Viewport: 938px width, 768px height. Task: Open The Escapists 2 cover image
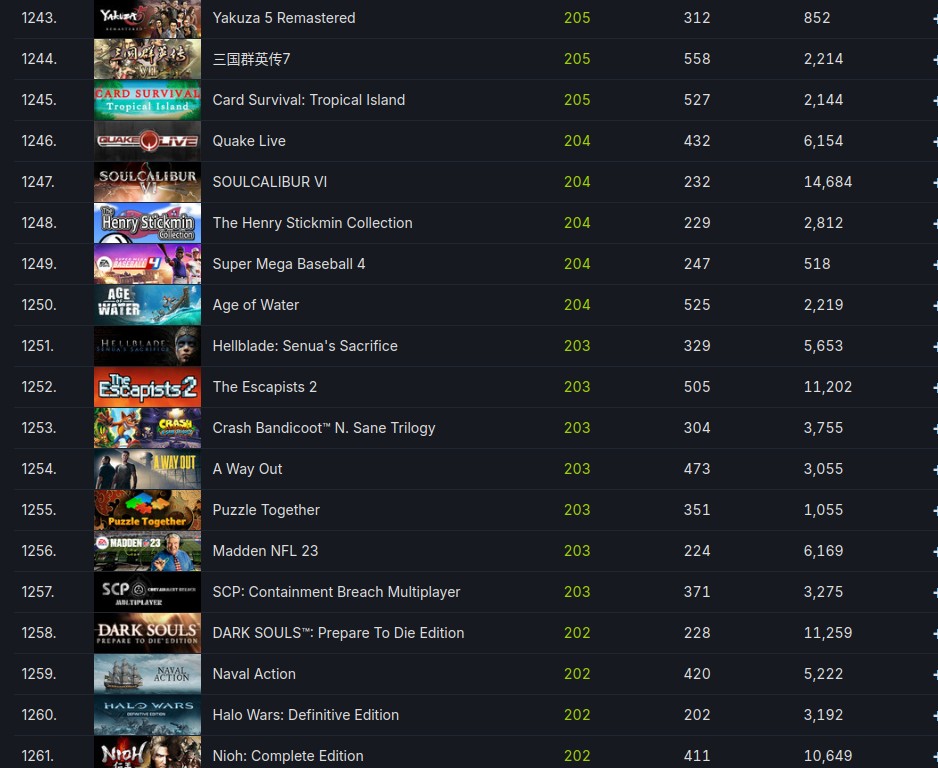pyautogui.click(x=147, y=387)
